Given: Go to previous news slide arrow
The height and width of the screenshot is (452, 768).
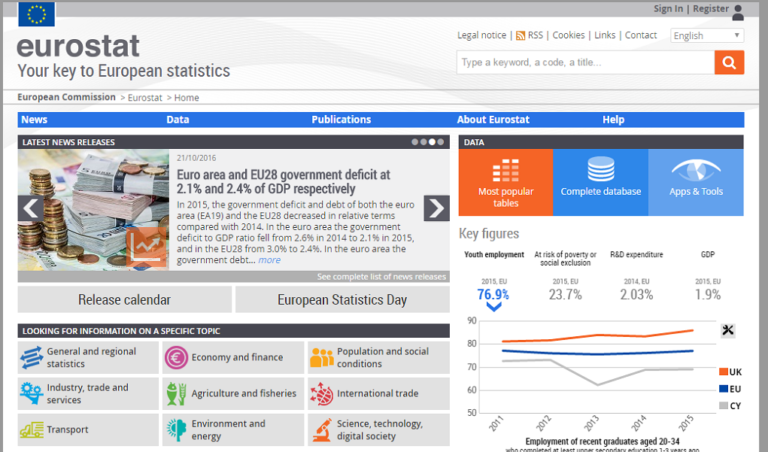Looking at the screenshot, I should (x=31, y=209).
